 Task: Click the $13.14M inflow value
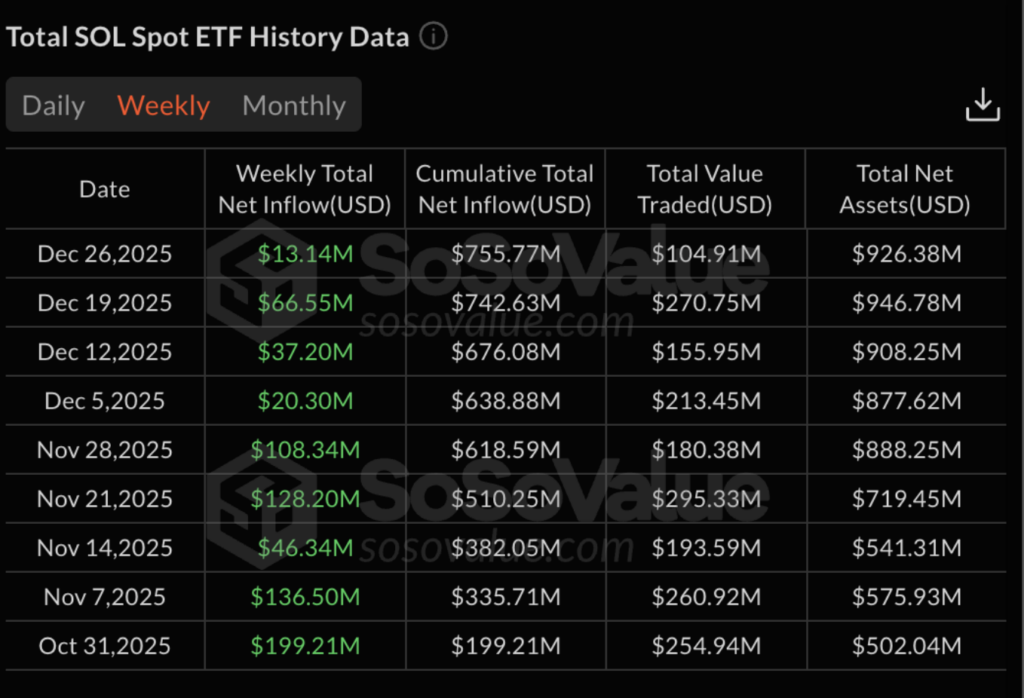(x=304, y=253)
